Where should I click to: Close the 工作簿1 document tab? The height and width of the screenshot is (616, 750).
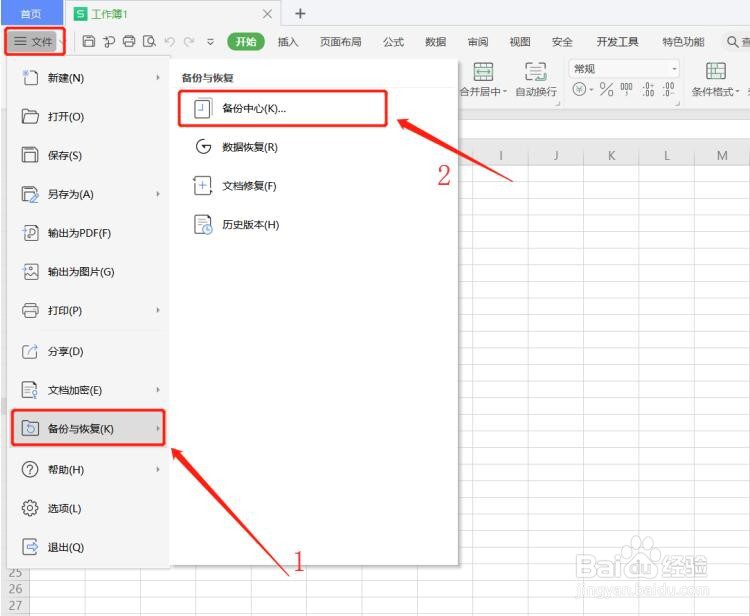(267, 14)
